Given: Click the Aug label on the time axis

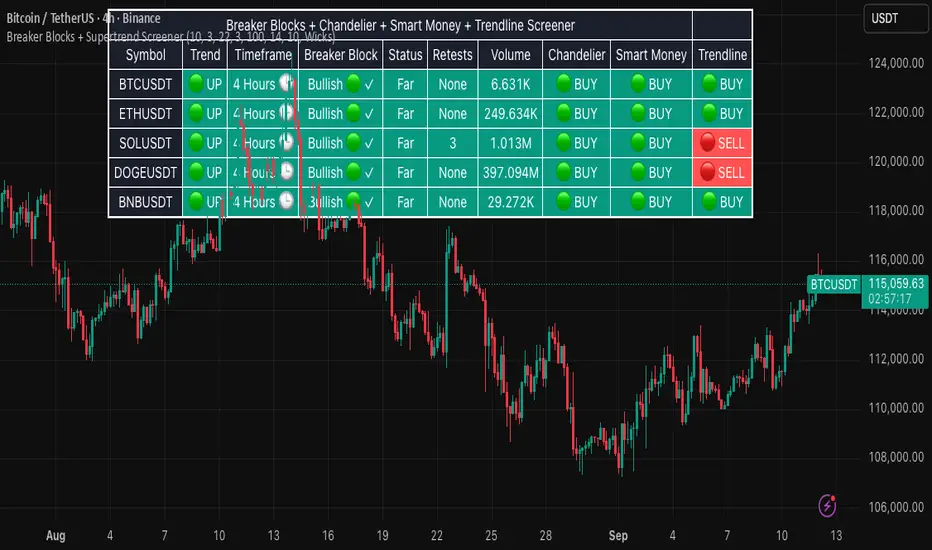Looking at the screenshot, I should 56,535.
